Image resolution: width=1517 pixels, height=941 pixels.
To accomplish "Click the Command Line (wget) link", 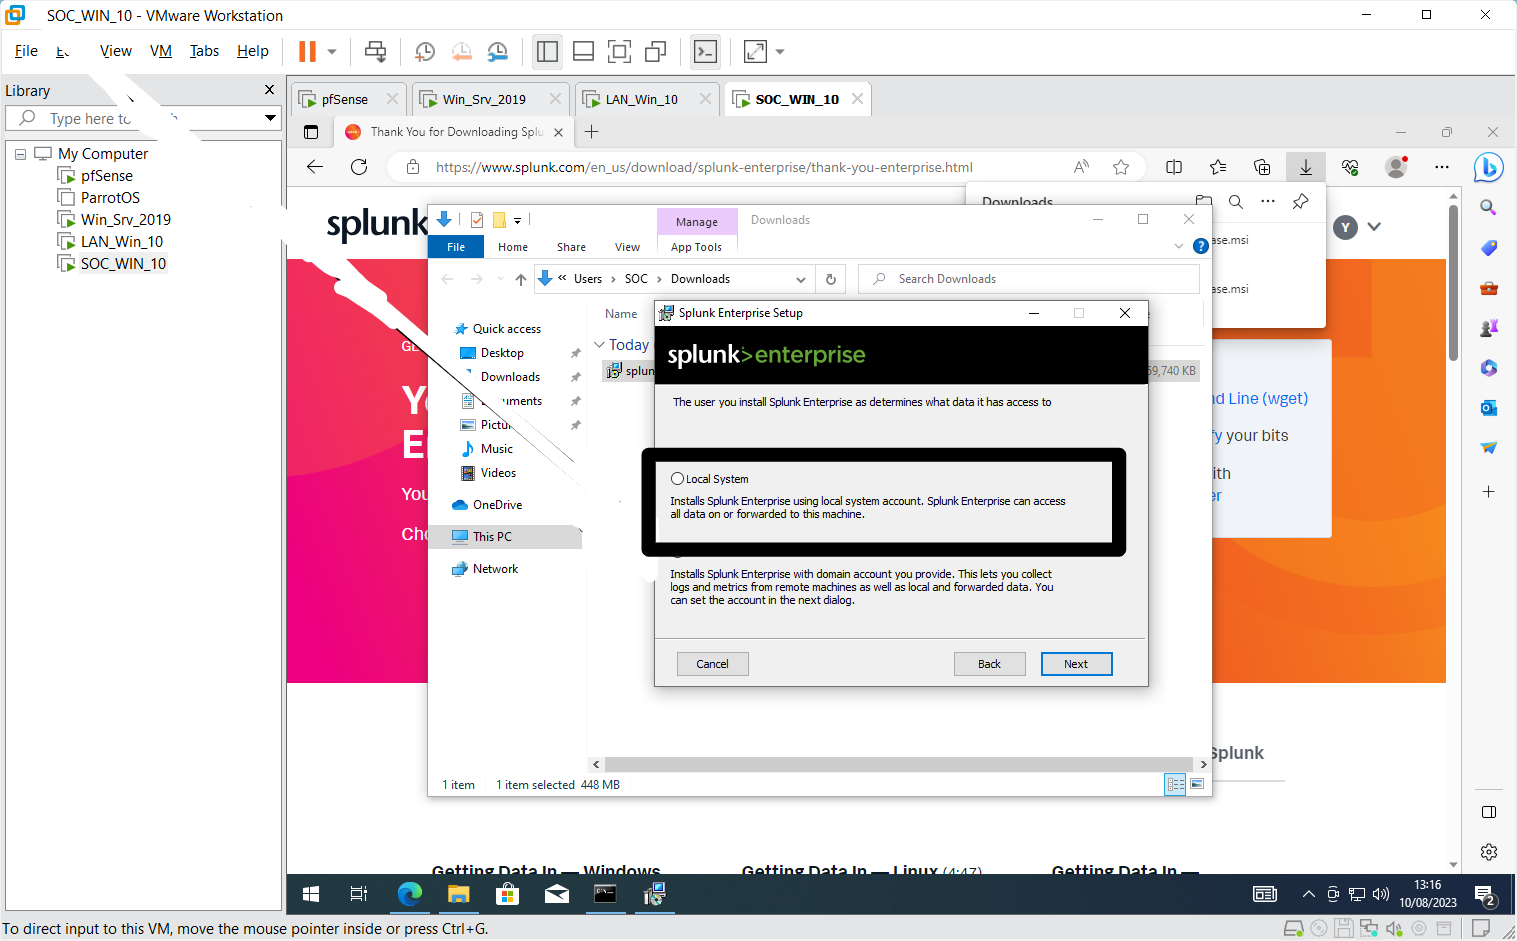I will 1260,398.
